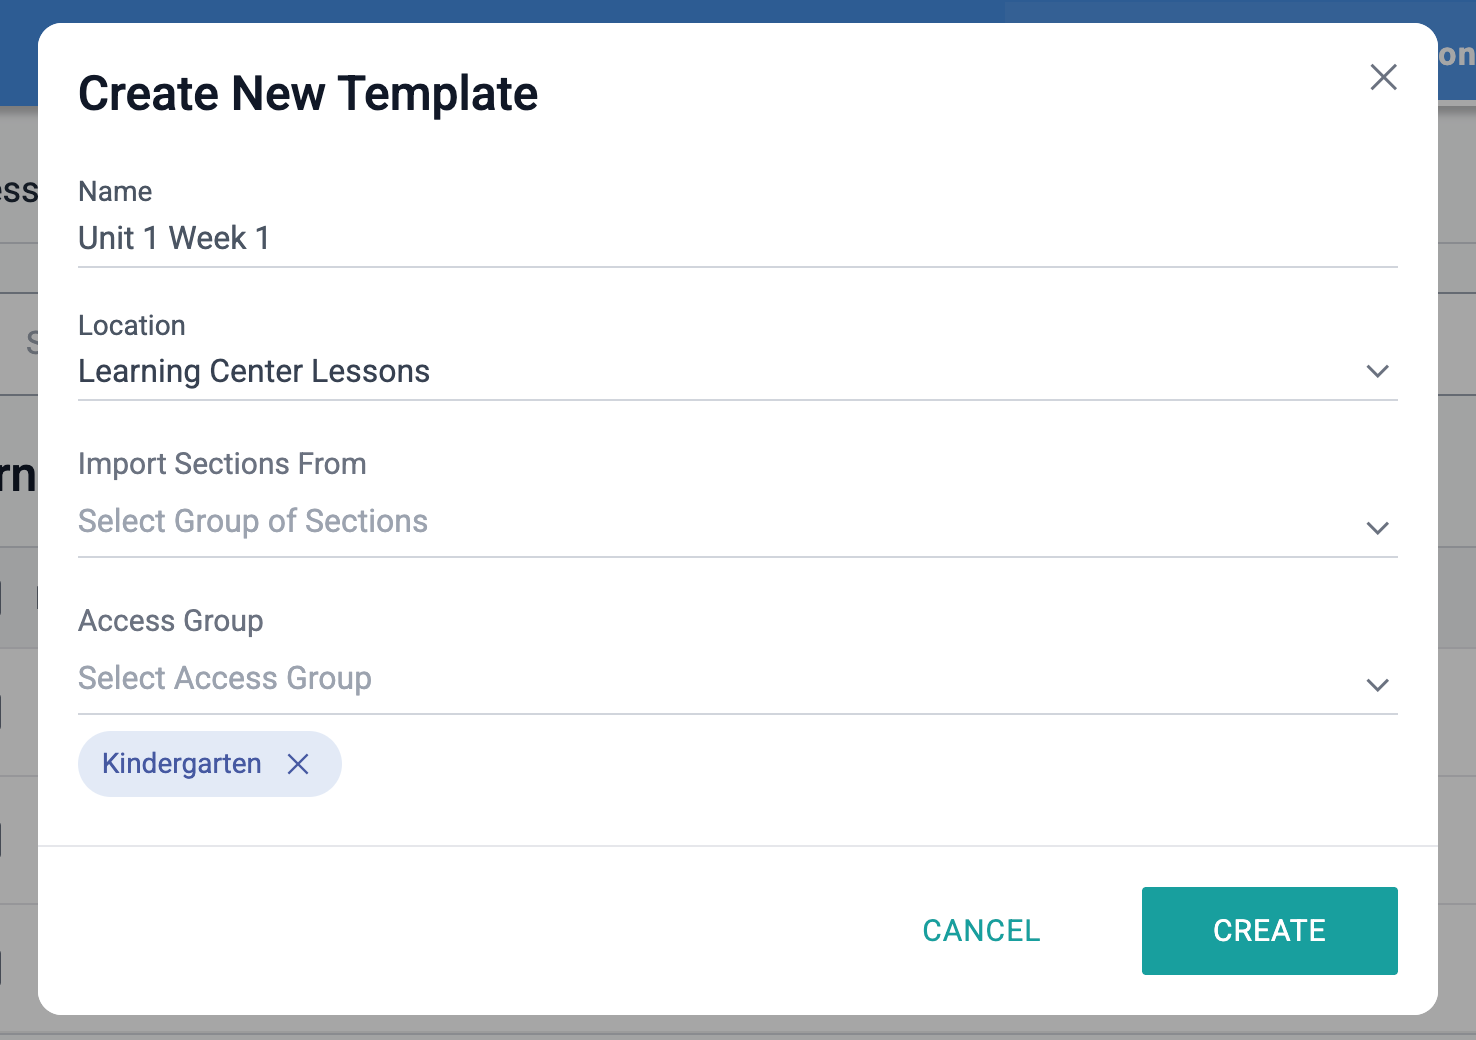Click the Location field label
This screenshot has width=1476, height=1040.
coord(132,325)
